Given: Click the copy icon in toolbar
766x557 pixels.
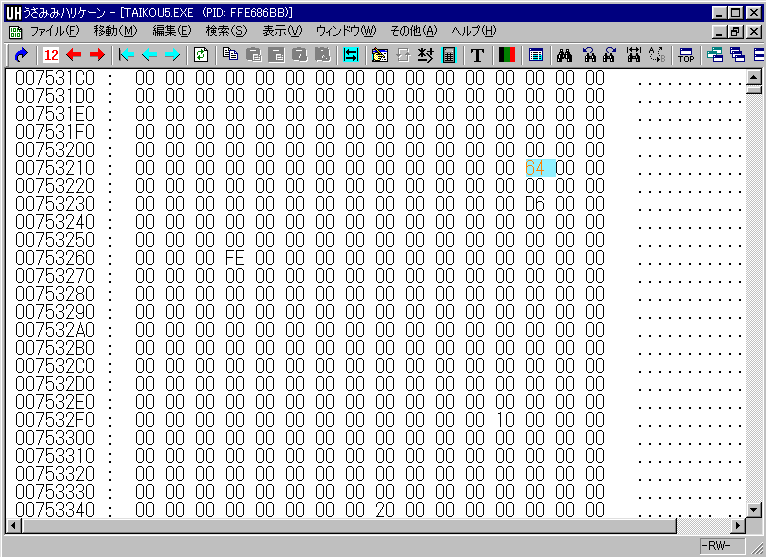Looking at the screenshot, I should point(231,55).
